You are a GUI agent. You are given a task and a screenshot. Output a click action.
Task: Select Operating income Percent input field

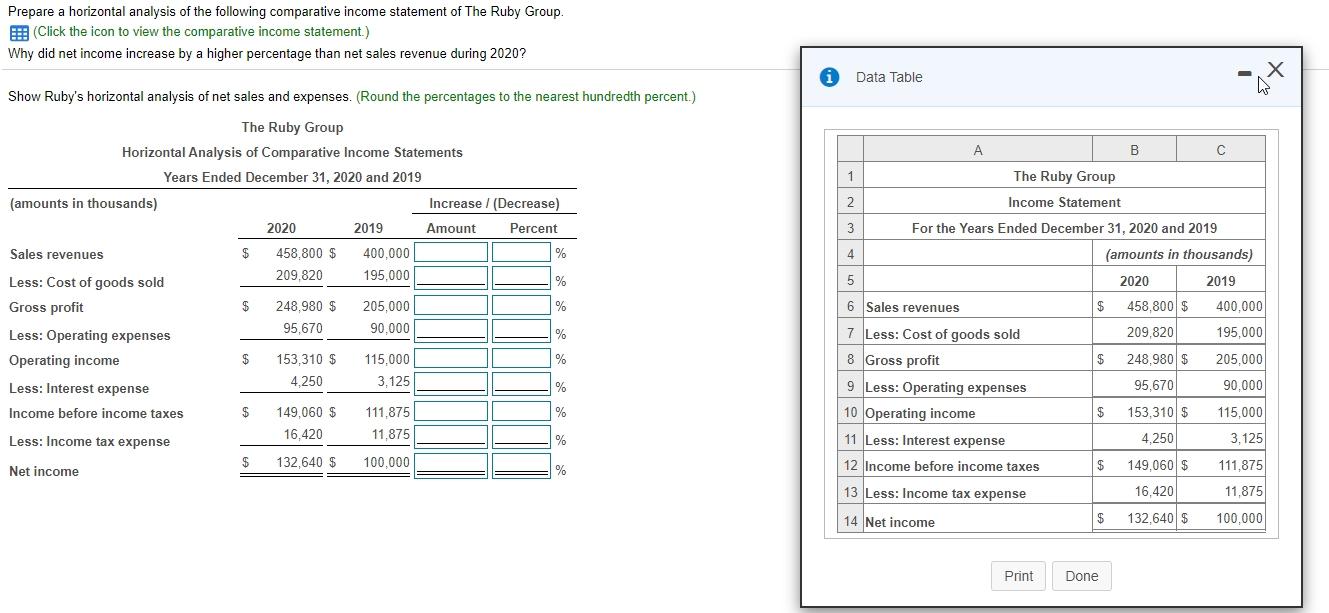click(x=521, y=358)
